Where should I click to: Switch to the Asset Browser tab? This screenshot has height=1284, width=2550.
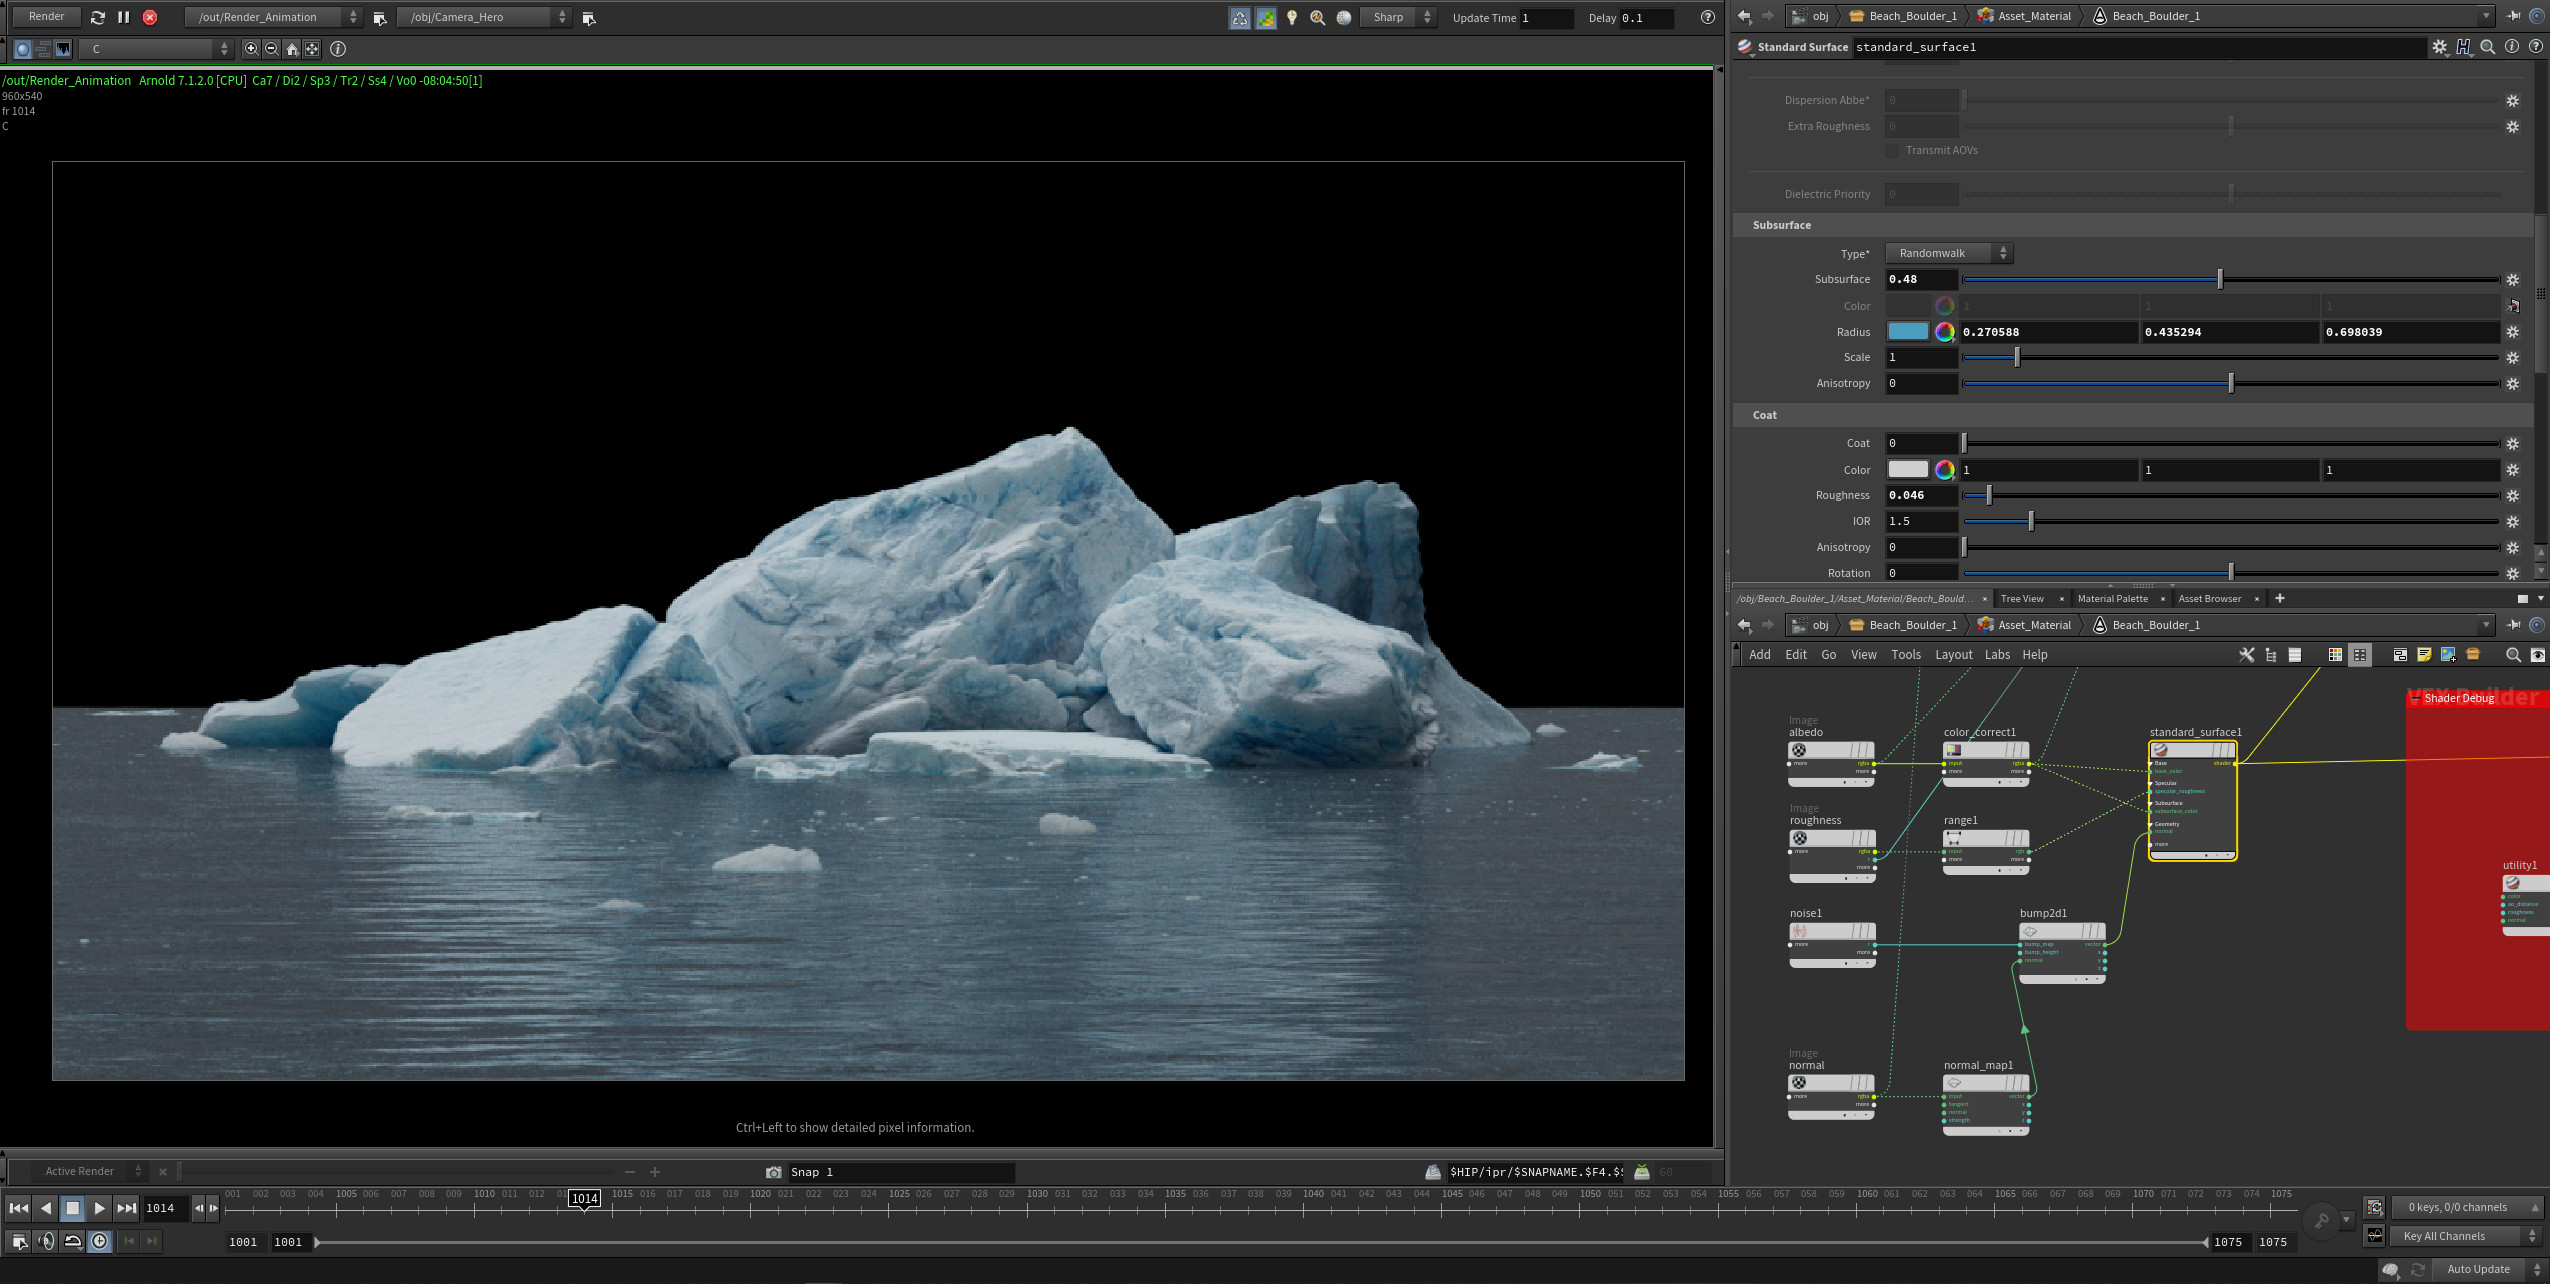[2209, 599]
